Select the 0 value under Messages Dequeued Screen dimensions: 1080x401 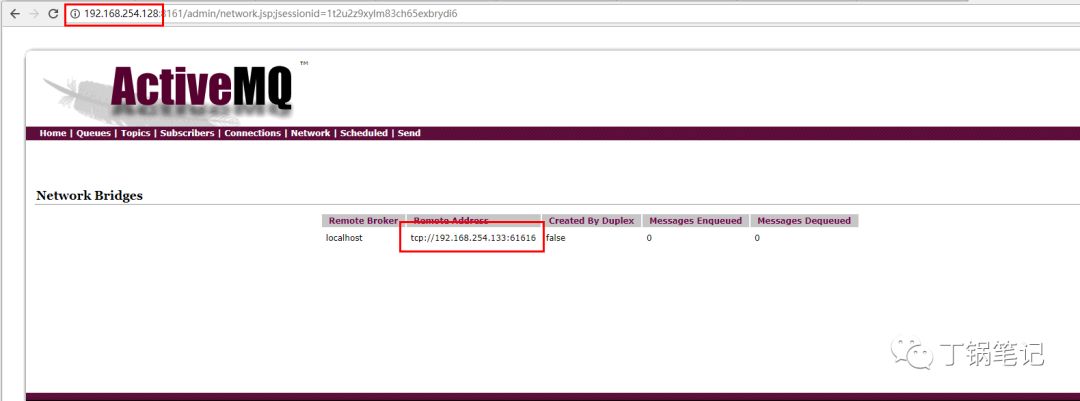pos(757,238)
